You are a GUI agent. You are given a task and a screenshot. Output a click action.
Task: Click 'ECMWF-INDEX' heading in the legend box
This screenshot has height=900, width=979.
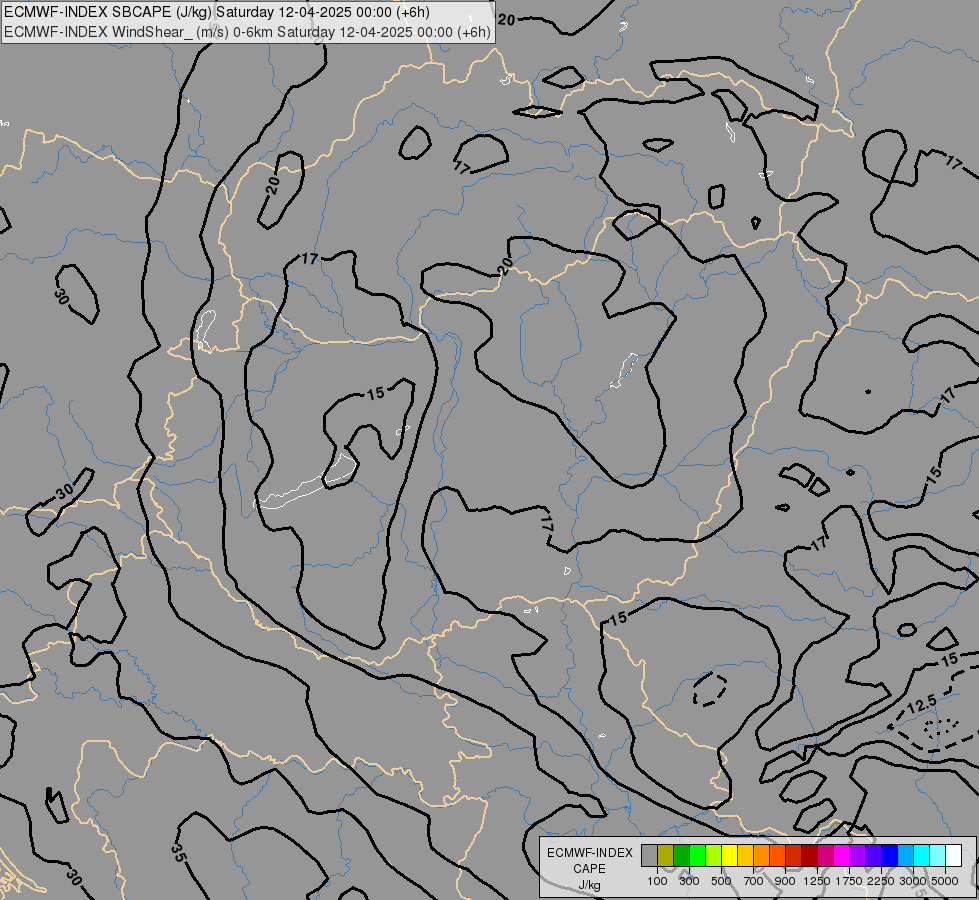click(589, 853)
